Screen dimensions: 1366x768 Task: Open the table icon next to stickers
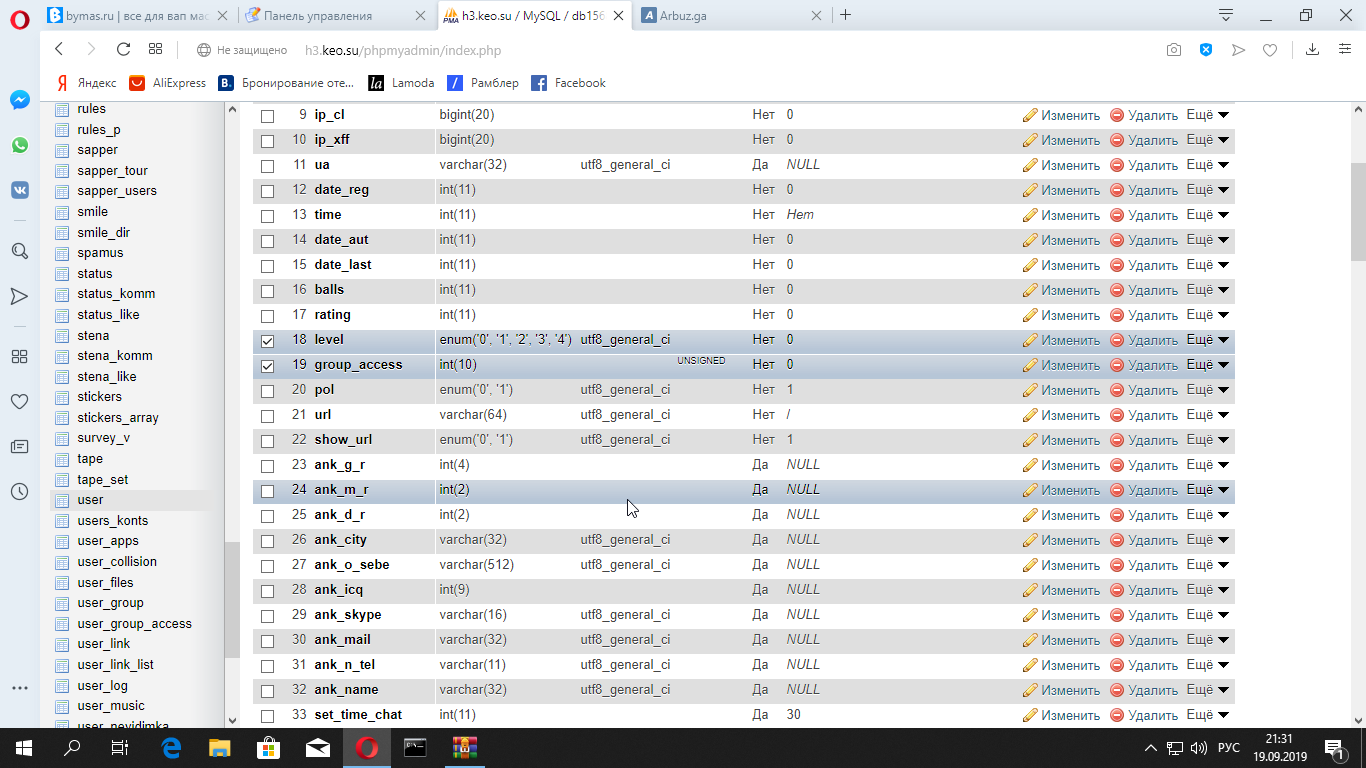point(62,397)
